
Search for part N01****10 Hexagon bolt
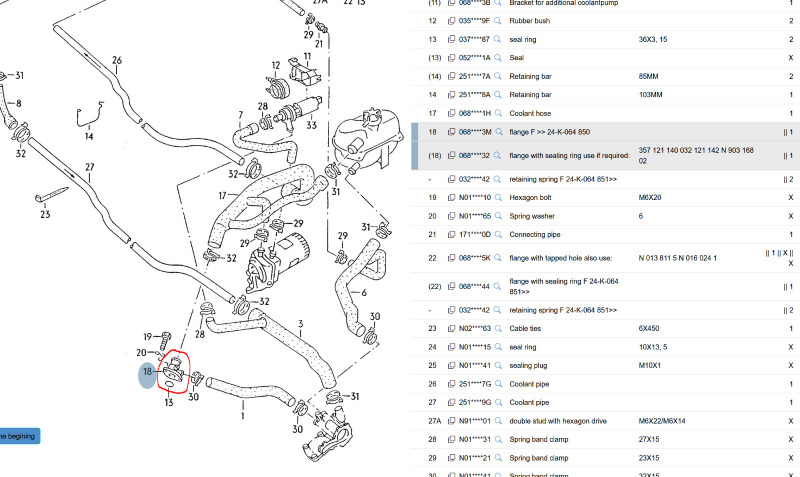497,197
